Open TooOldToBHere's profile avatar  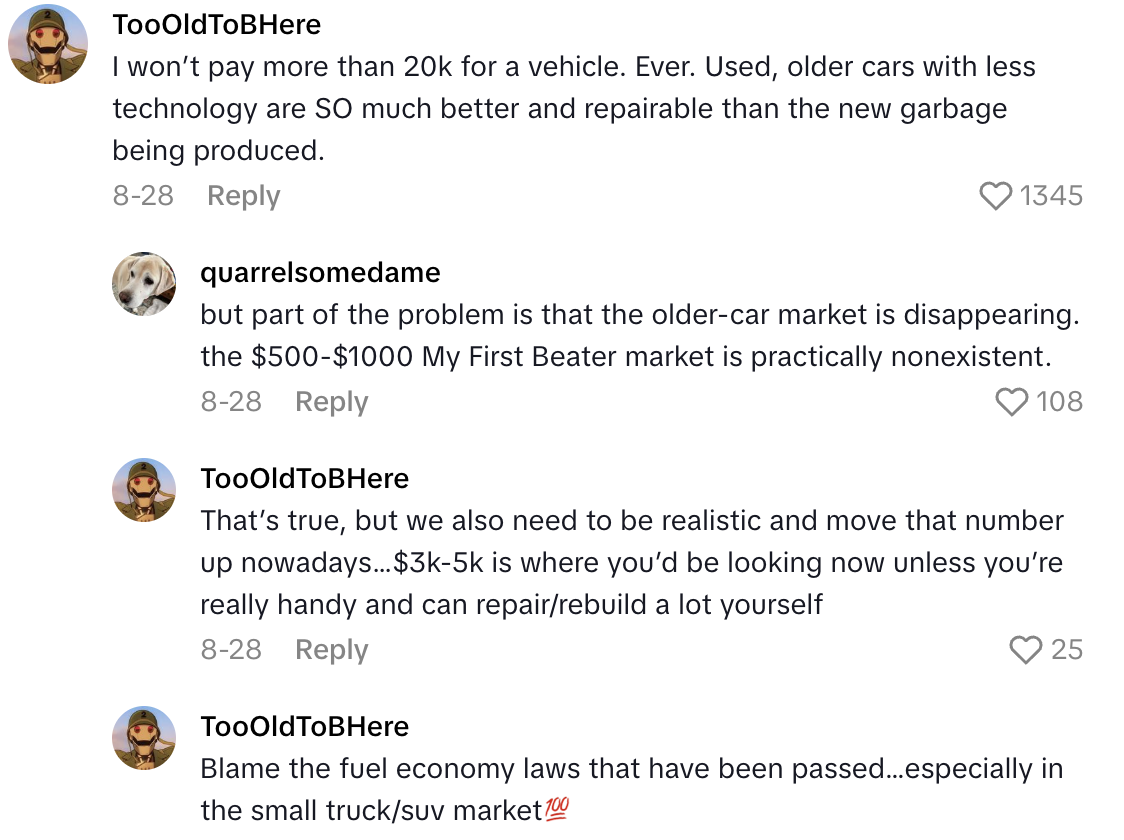(x=47, y=44)
